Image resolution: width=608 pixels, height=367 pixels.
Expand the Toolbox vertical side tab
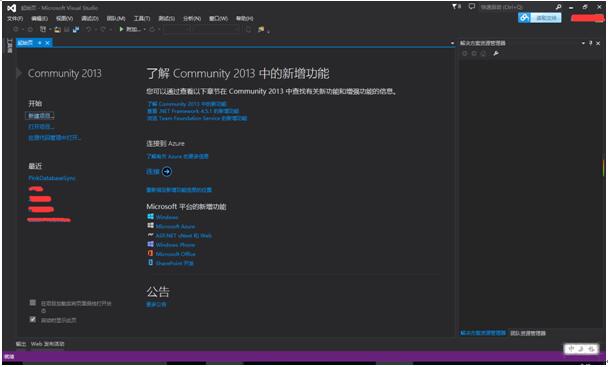tap(10, 45)
